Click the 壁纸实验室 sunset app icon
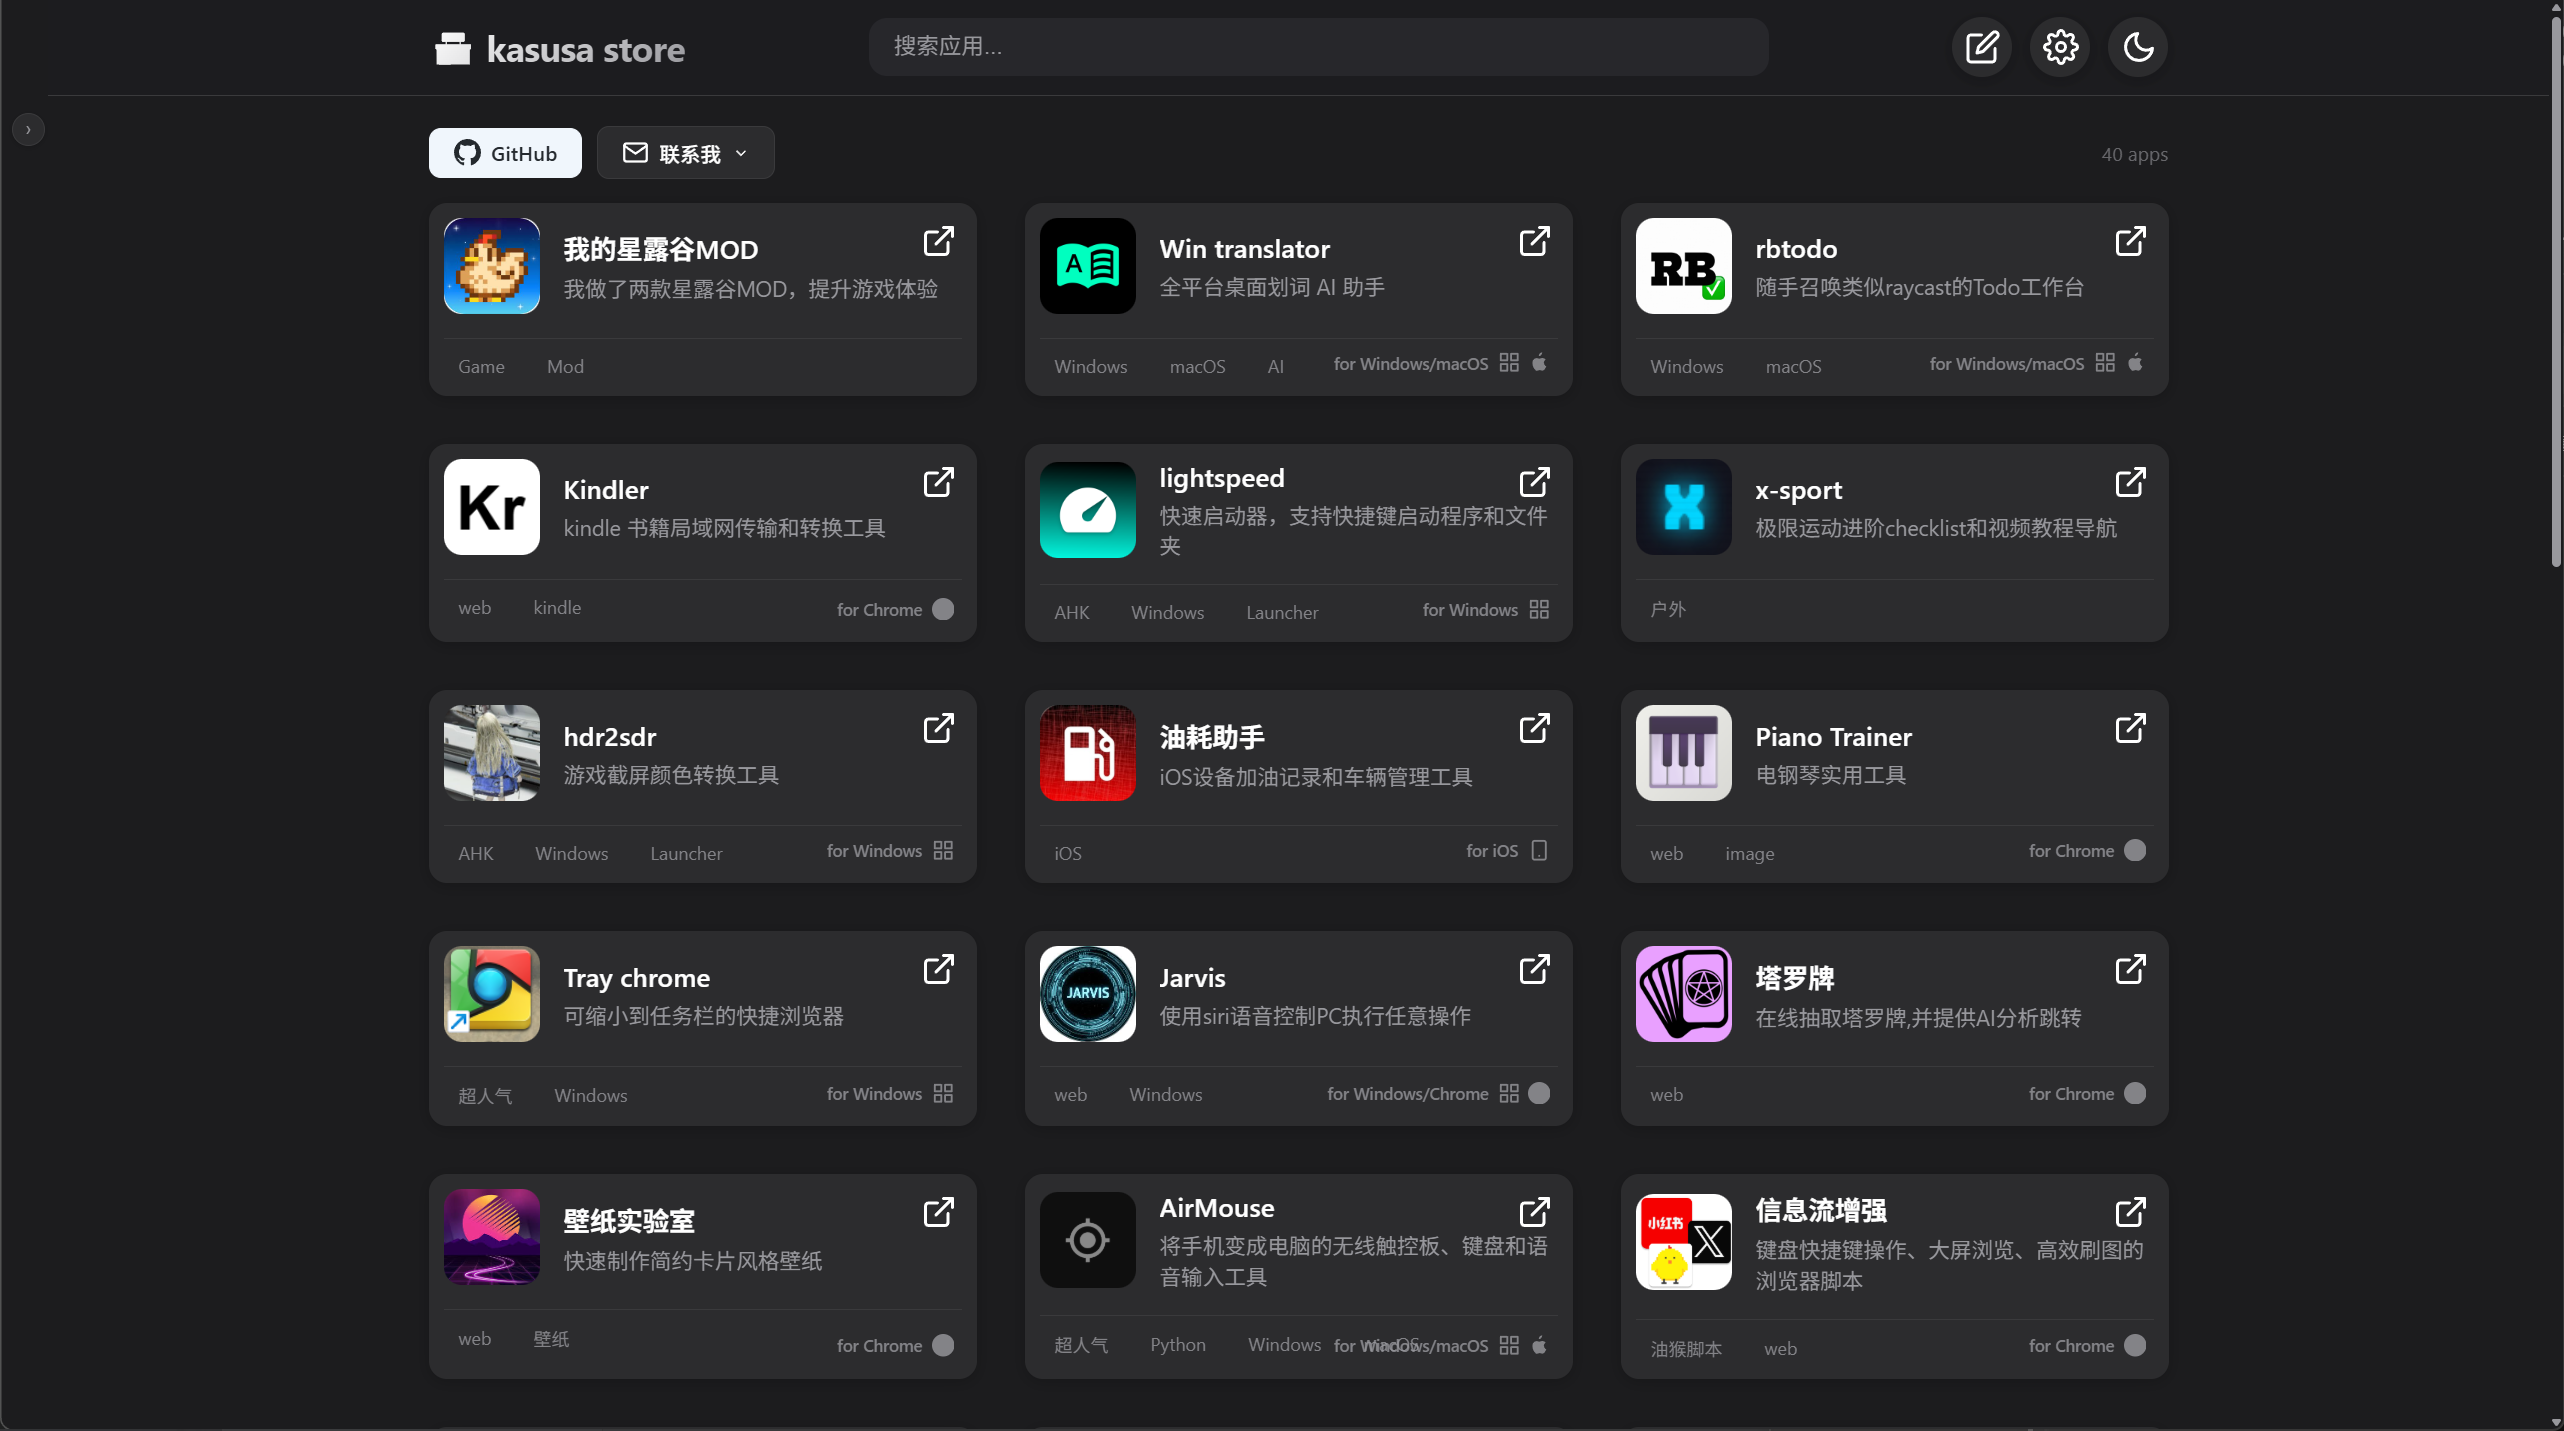2564x1431 pixels. (x=492, y=1237)
